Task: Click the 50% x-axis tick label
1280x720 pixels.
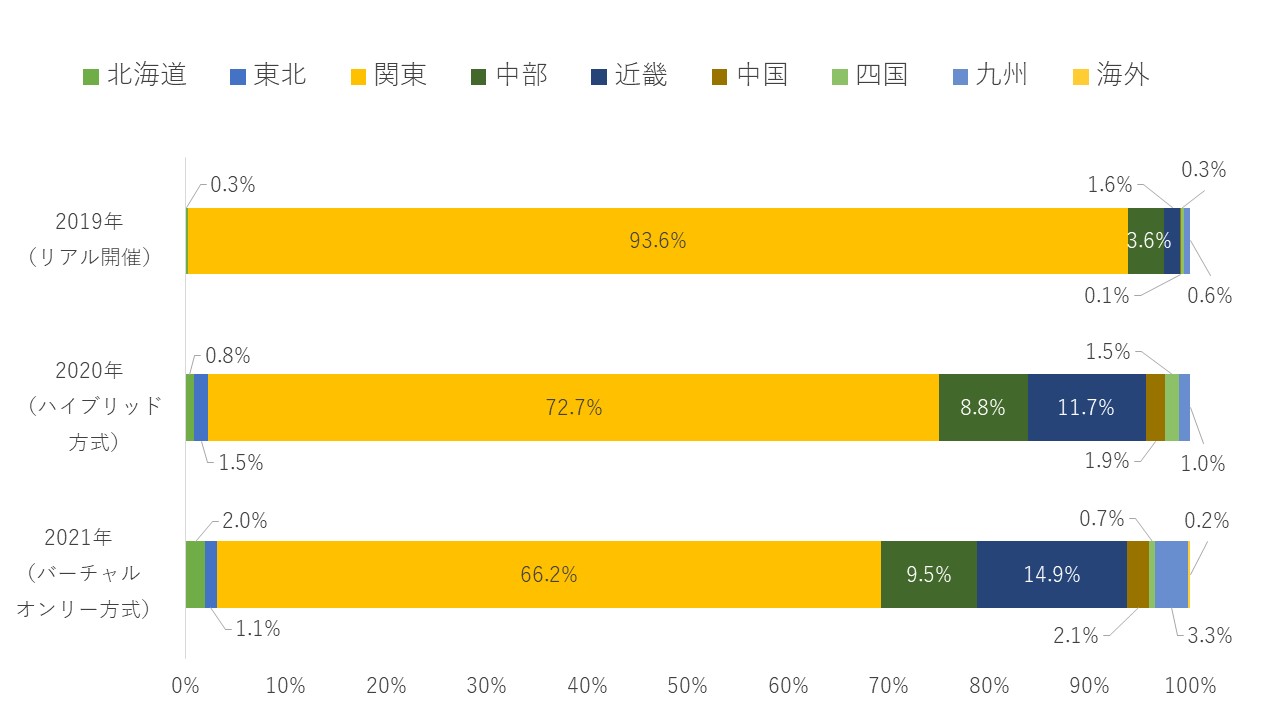Action: click(x=688, y=686)
